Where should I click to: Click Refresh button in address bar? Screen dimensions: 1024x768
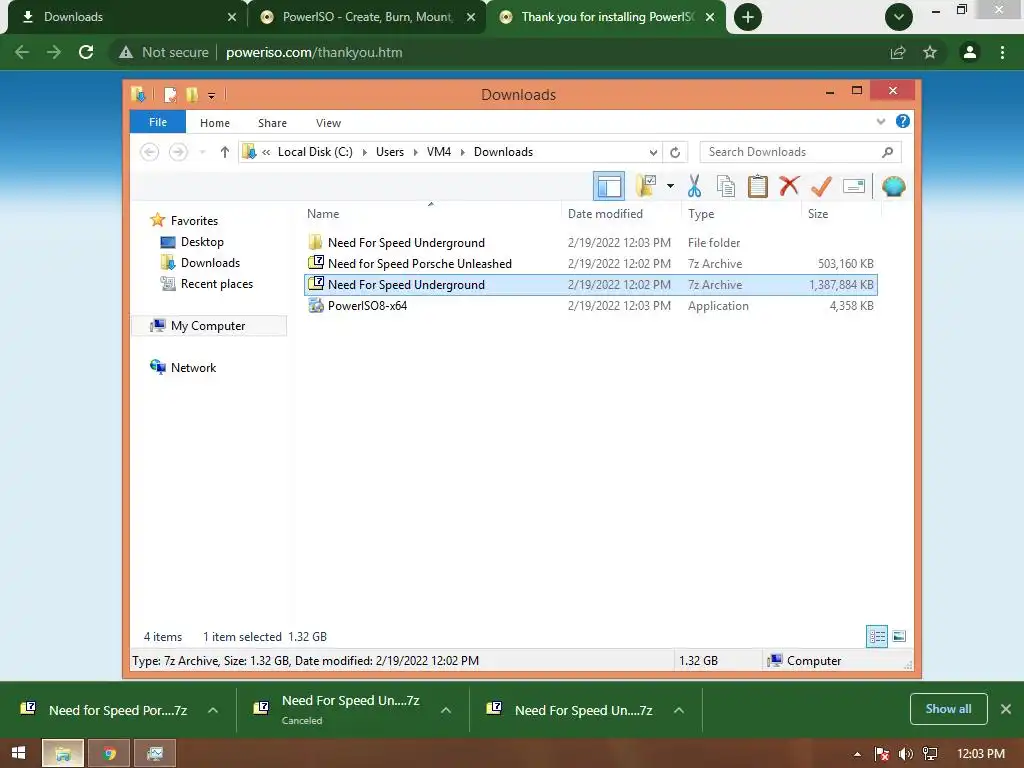coord(675,152)
